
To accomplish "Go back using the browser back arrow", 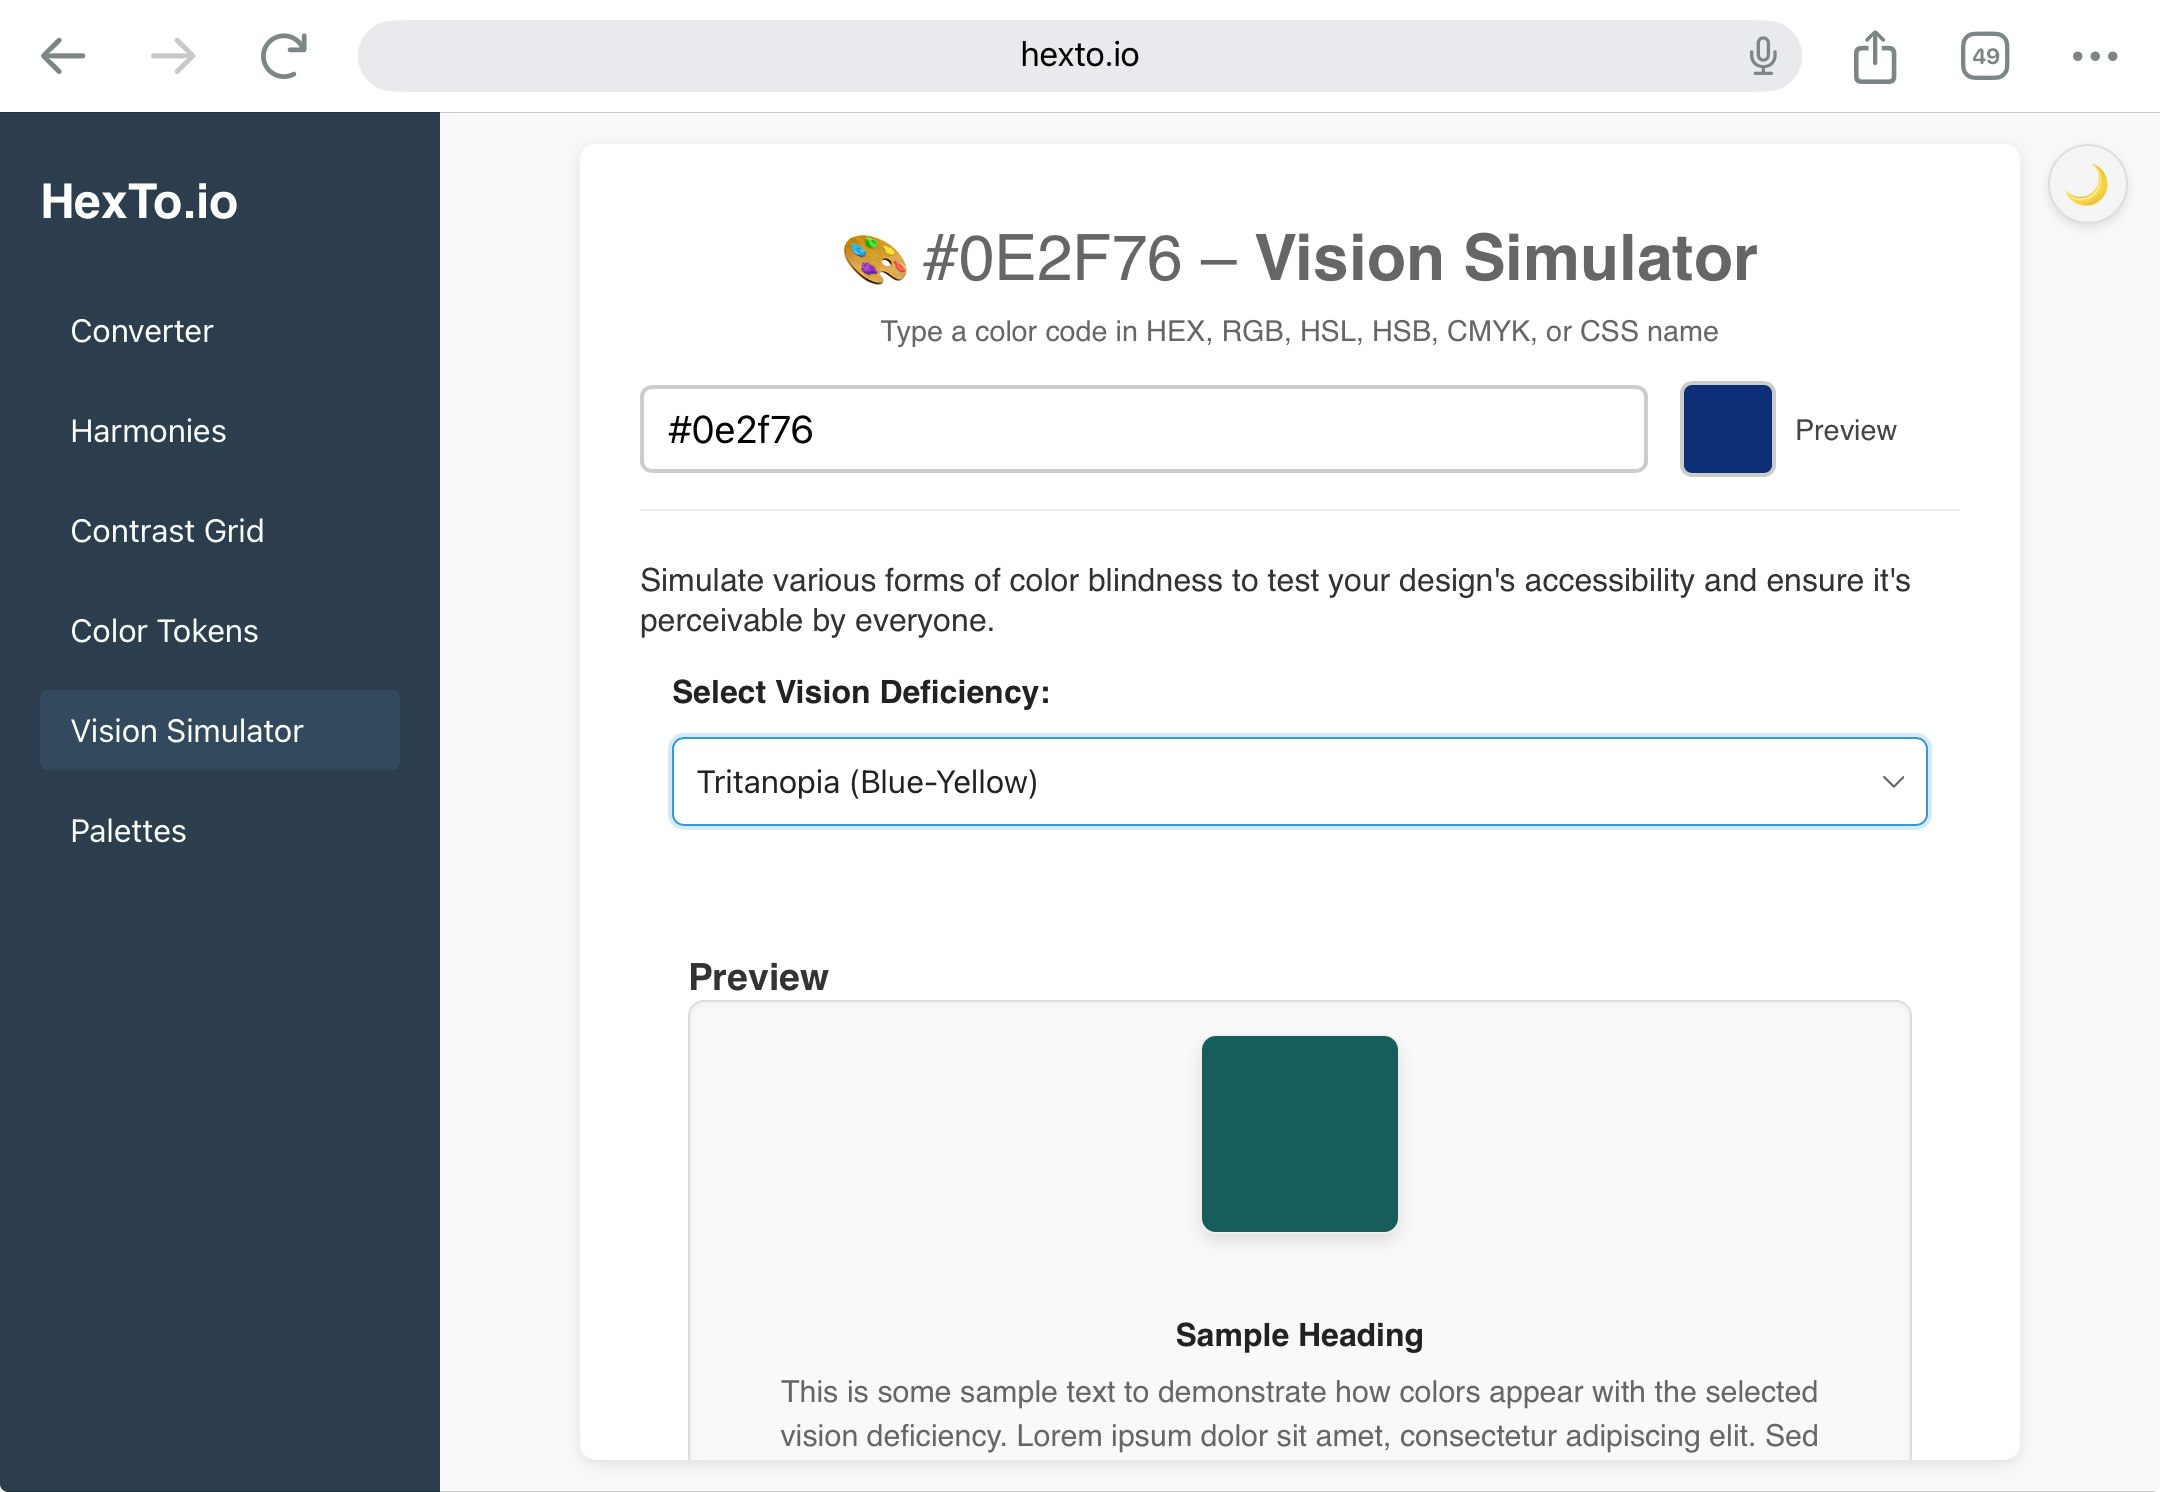I will click(63, 56).
